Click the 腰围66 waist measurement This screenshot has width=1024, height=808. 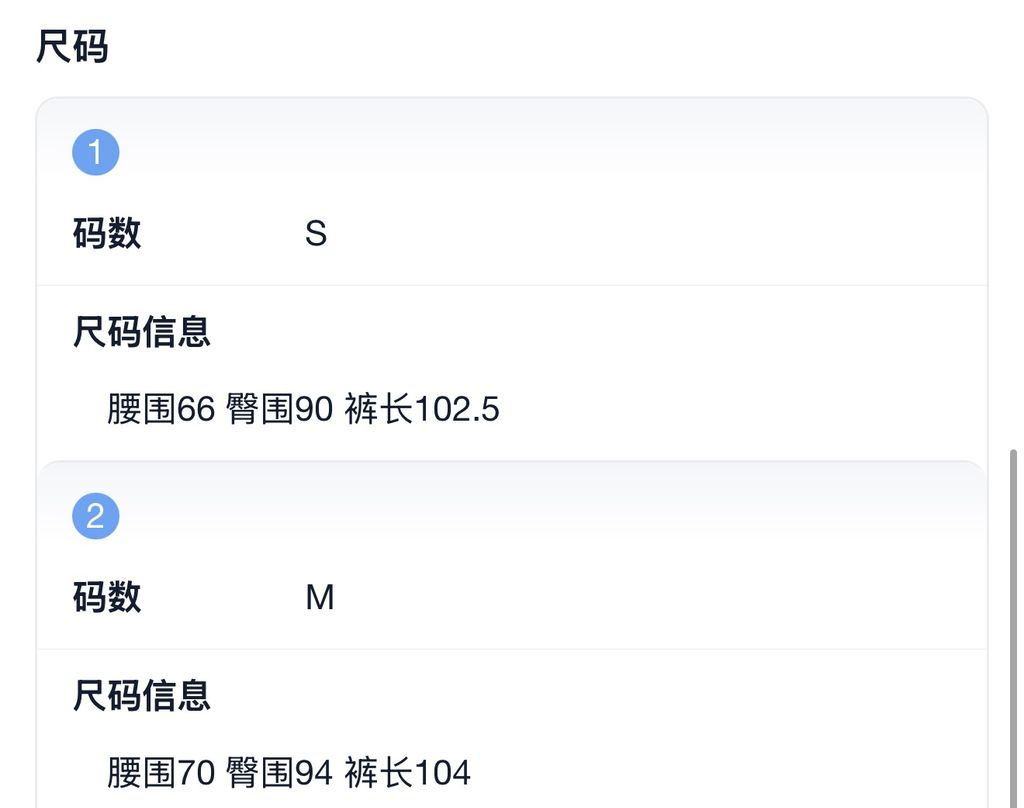click(x=161, y=409)
